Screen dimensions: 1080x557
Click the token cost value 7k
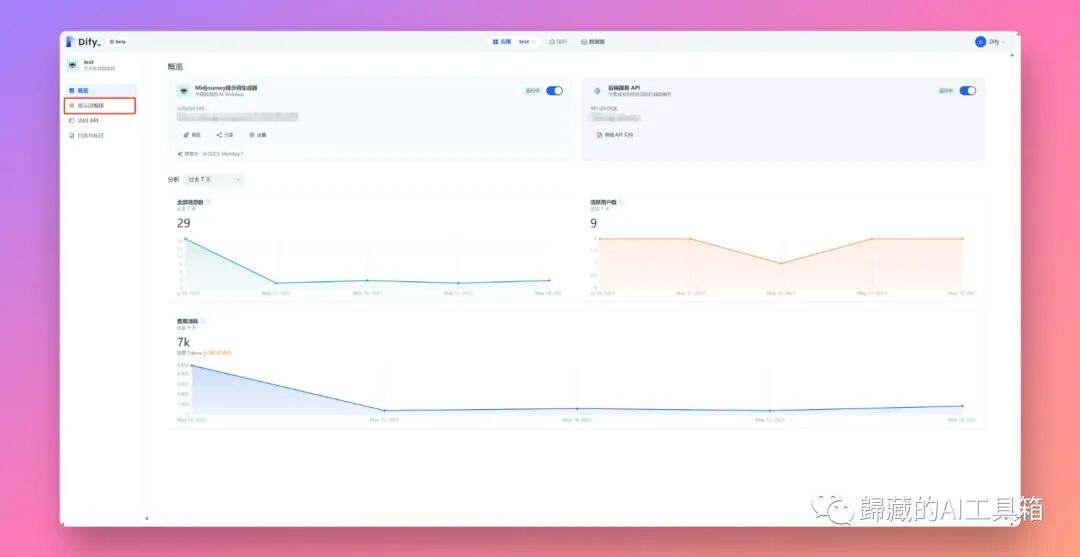(183, 342)
